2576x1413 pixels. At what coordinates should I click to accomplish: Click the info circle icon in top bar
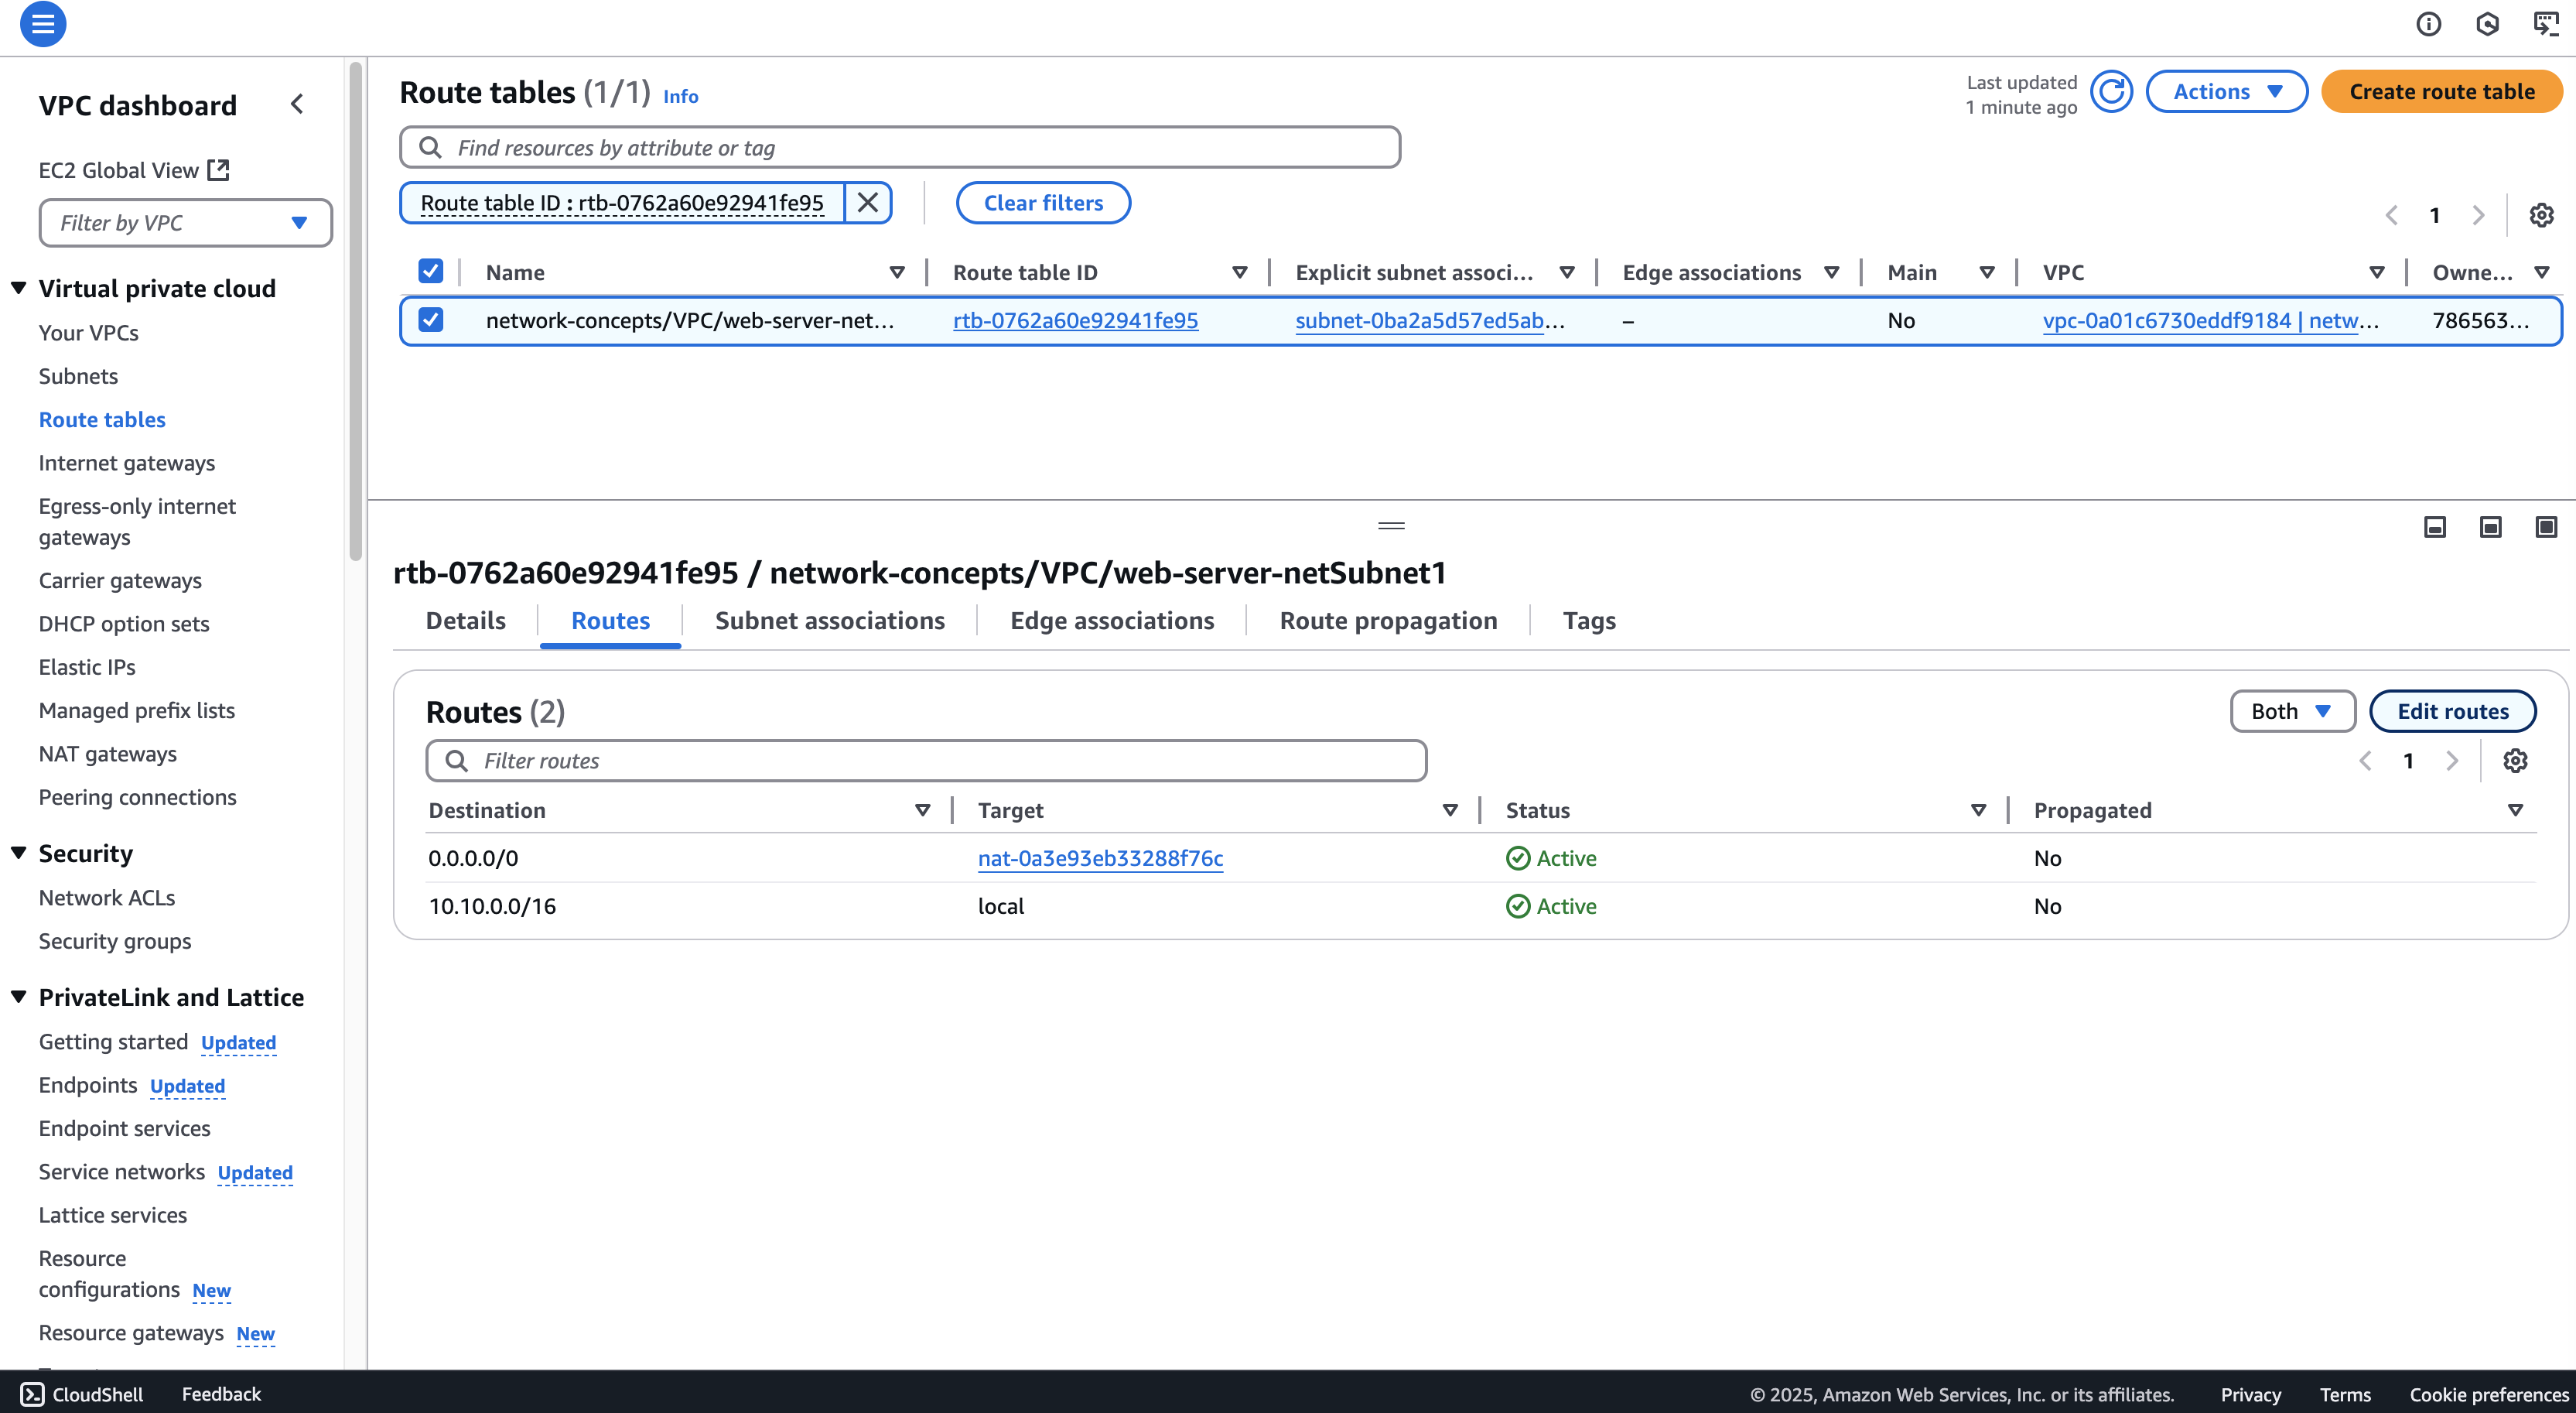[x=2429, y=24]
